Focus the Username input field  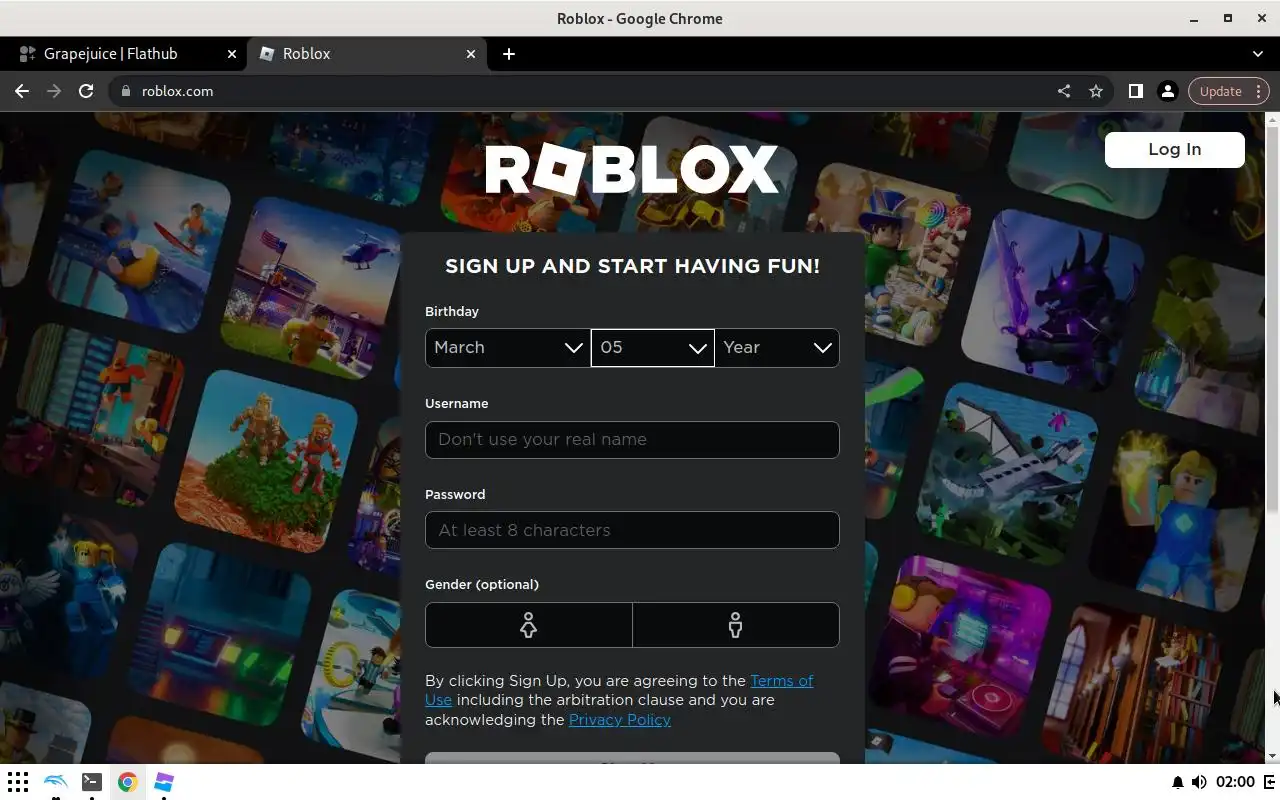pyautogui.click(x=632, y=440)
